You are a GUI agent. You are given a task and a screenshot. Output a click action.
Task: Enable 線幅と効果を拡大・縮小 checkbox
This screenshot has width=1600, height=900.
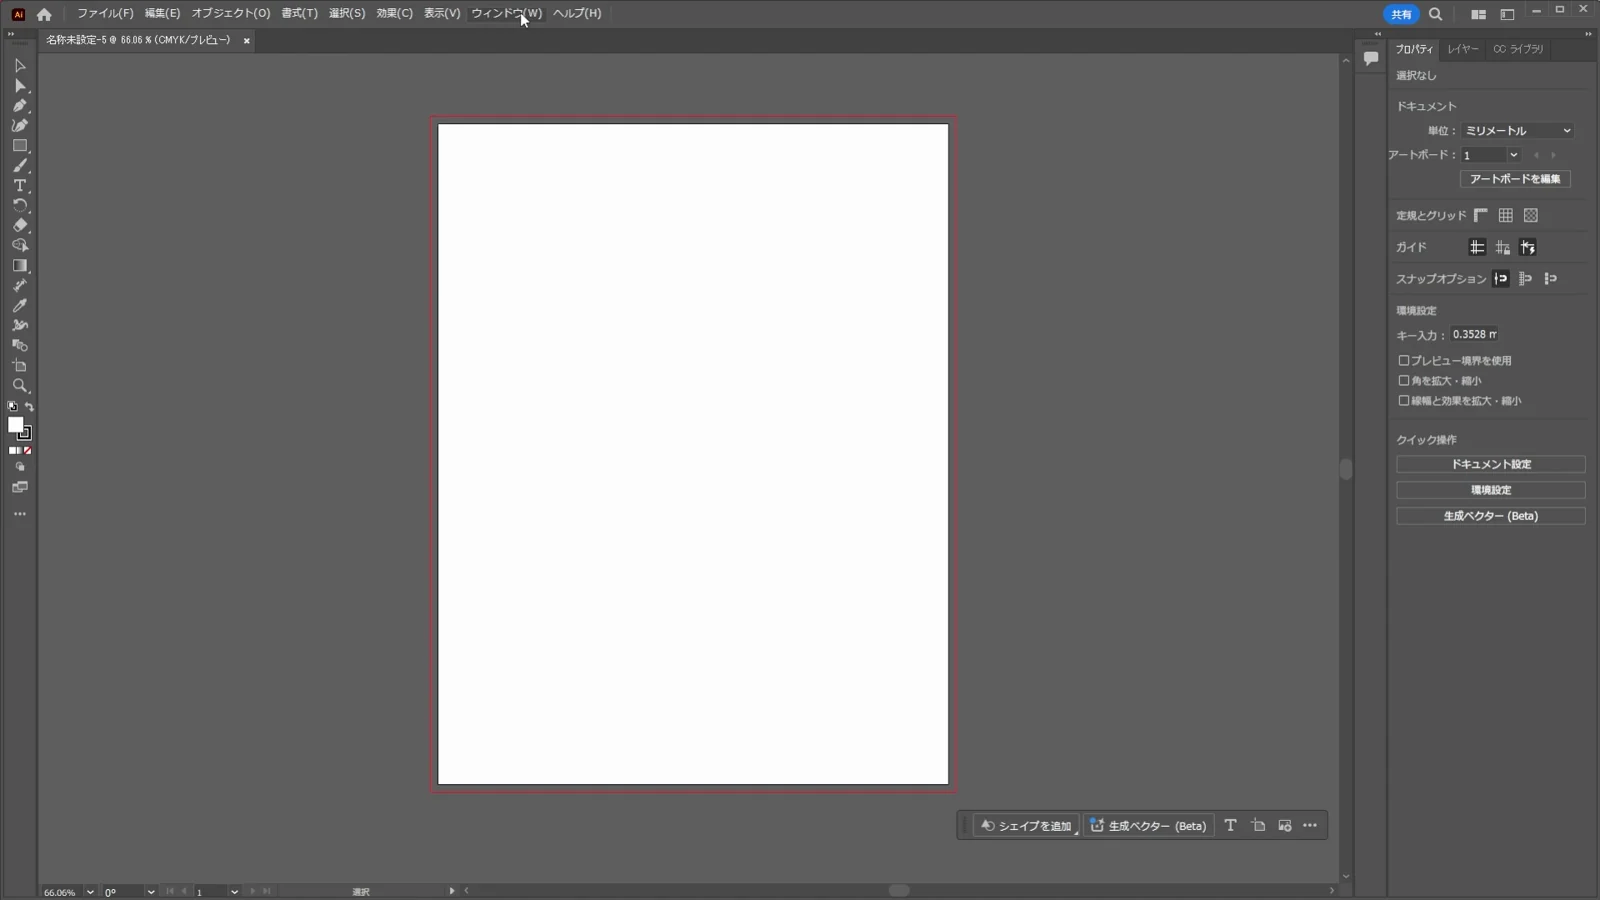[1404, 400]
